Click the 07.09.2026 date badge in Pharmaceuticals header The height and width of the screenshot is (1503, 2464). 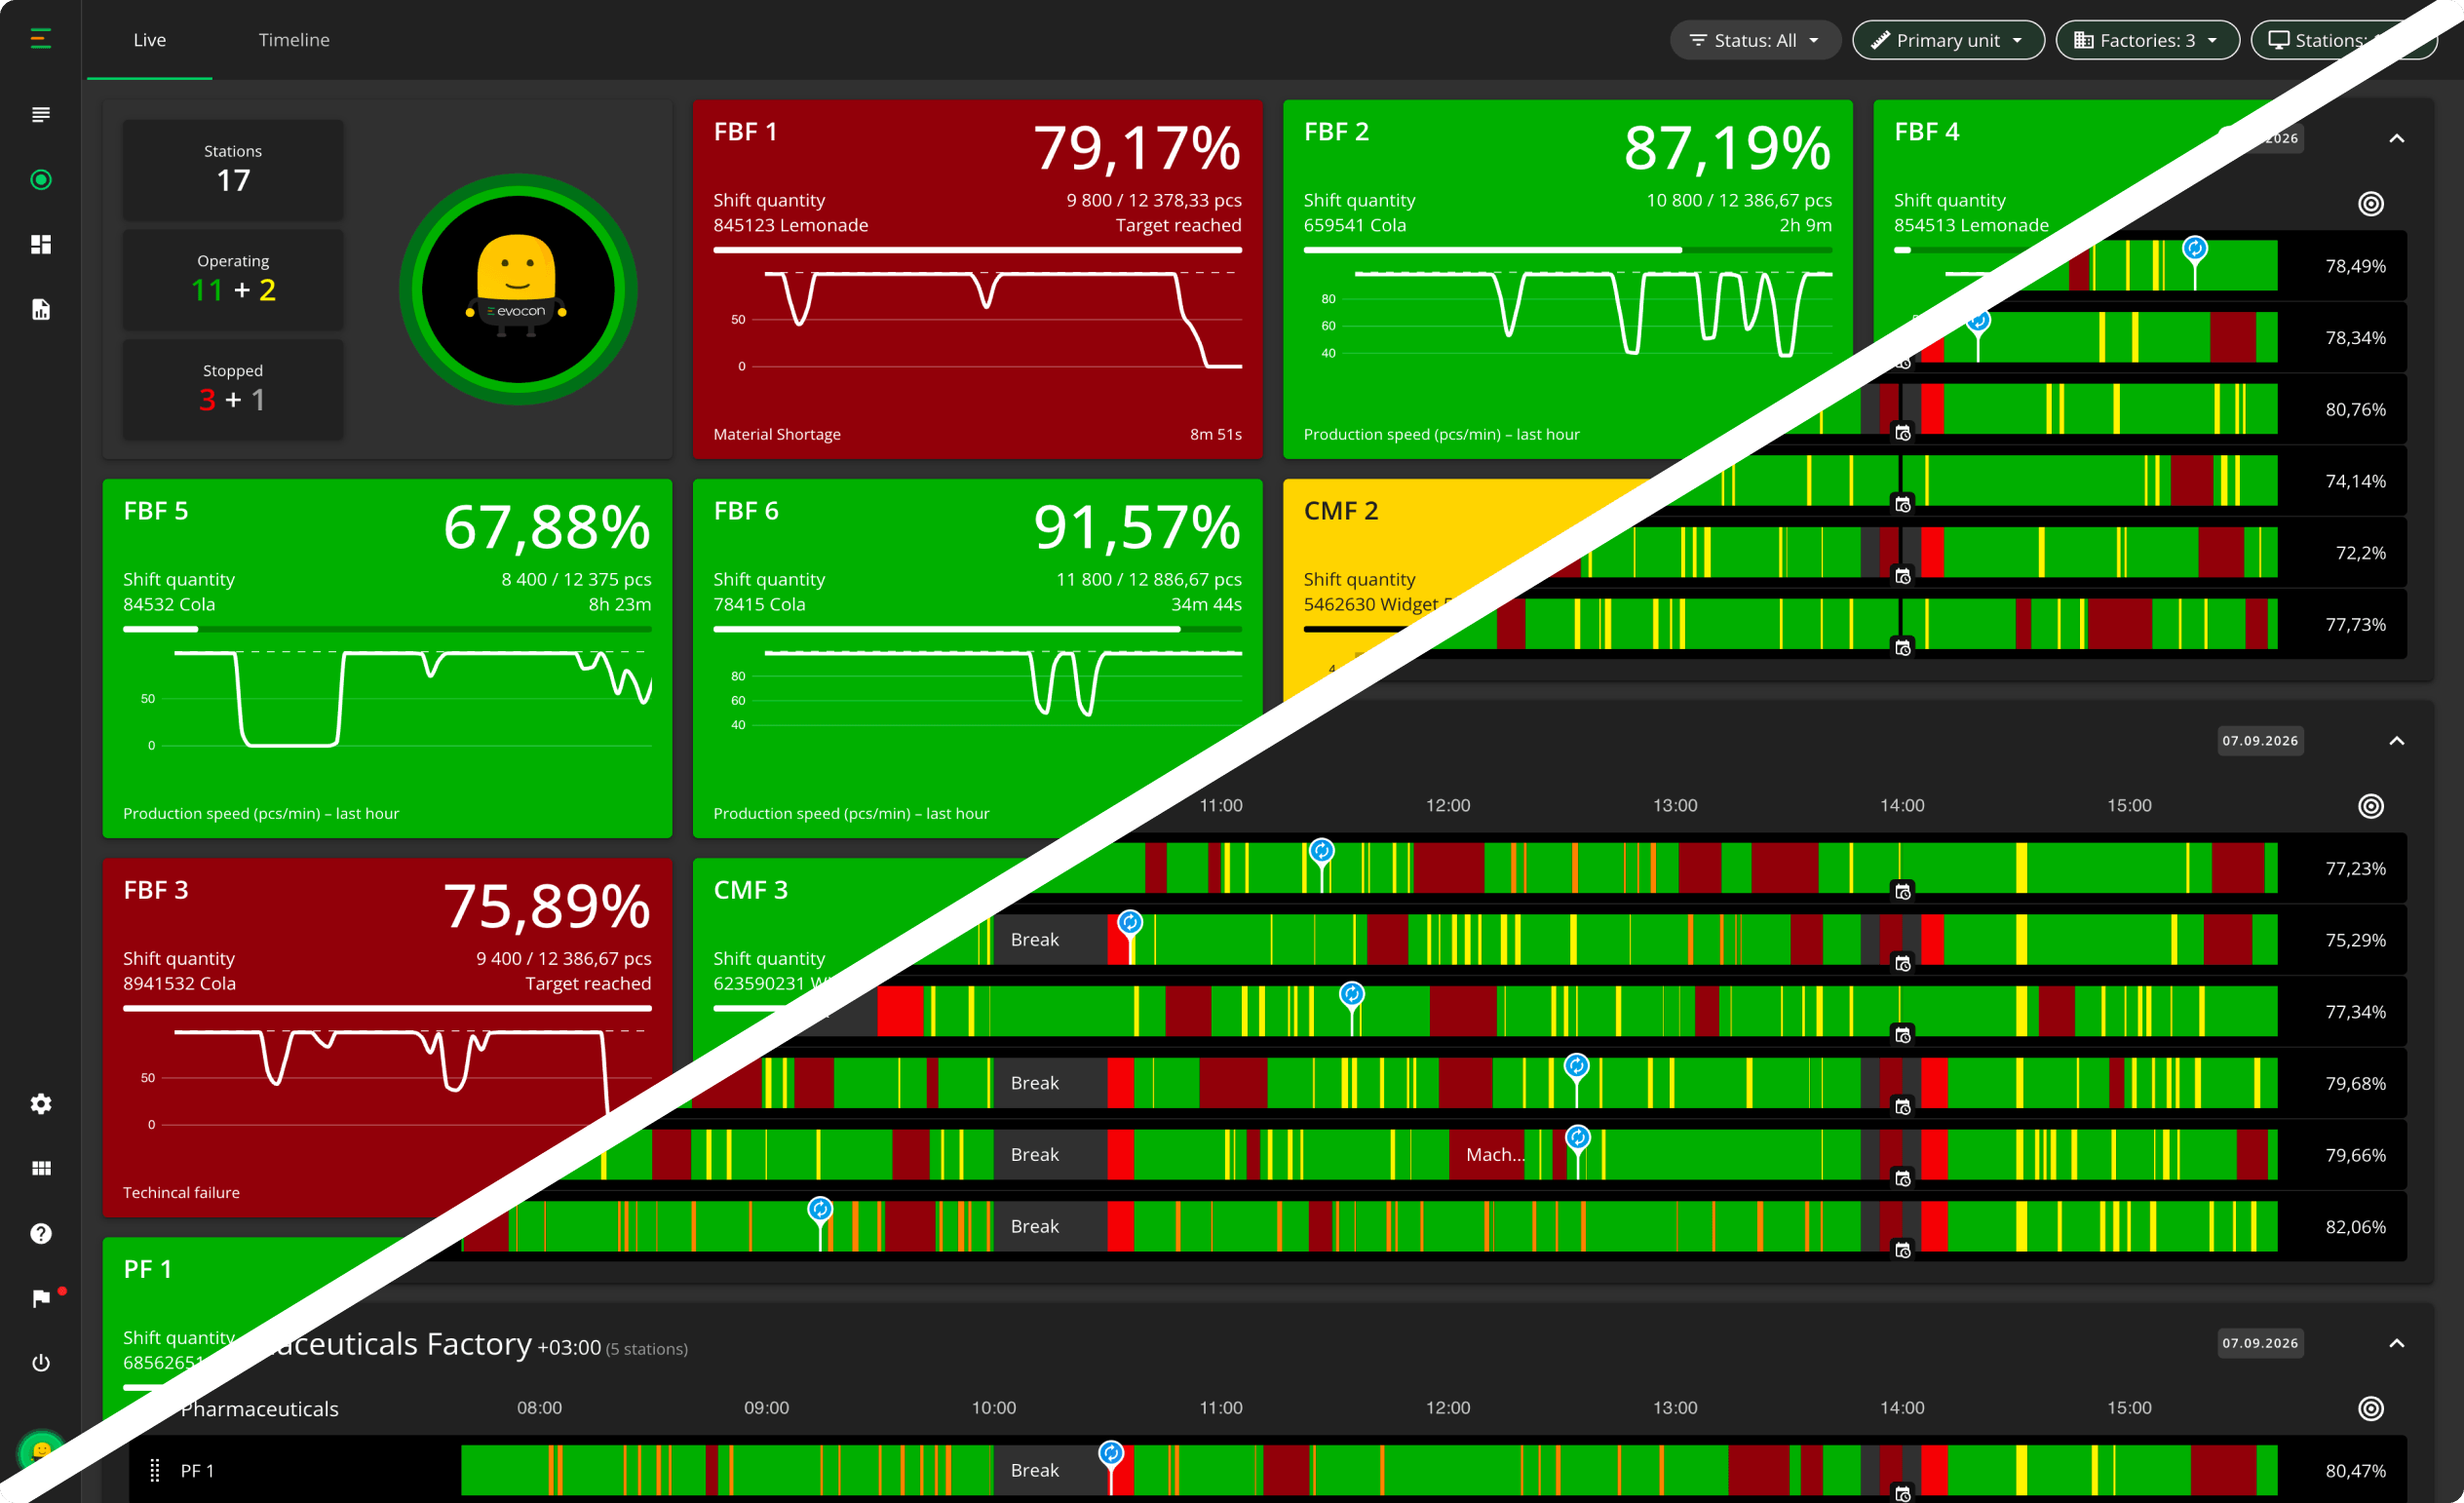click(x=2260, y=1343)
